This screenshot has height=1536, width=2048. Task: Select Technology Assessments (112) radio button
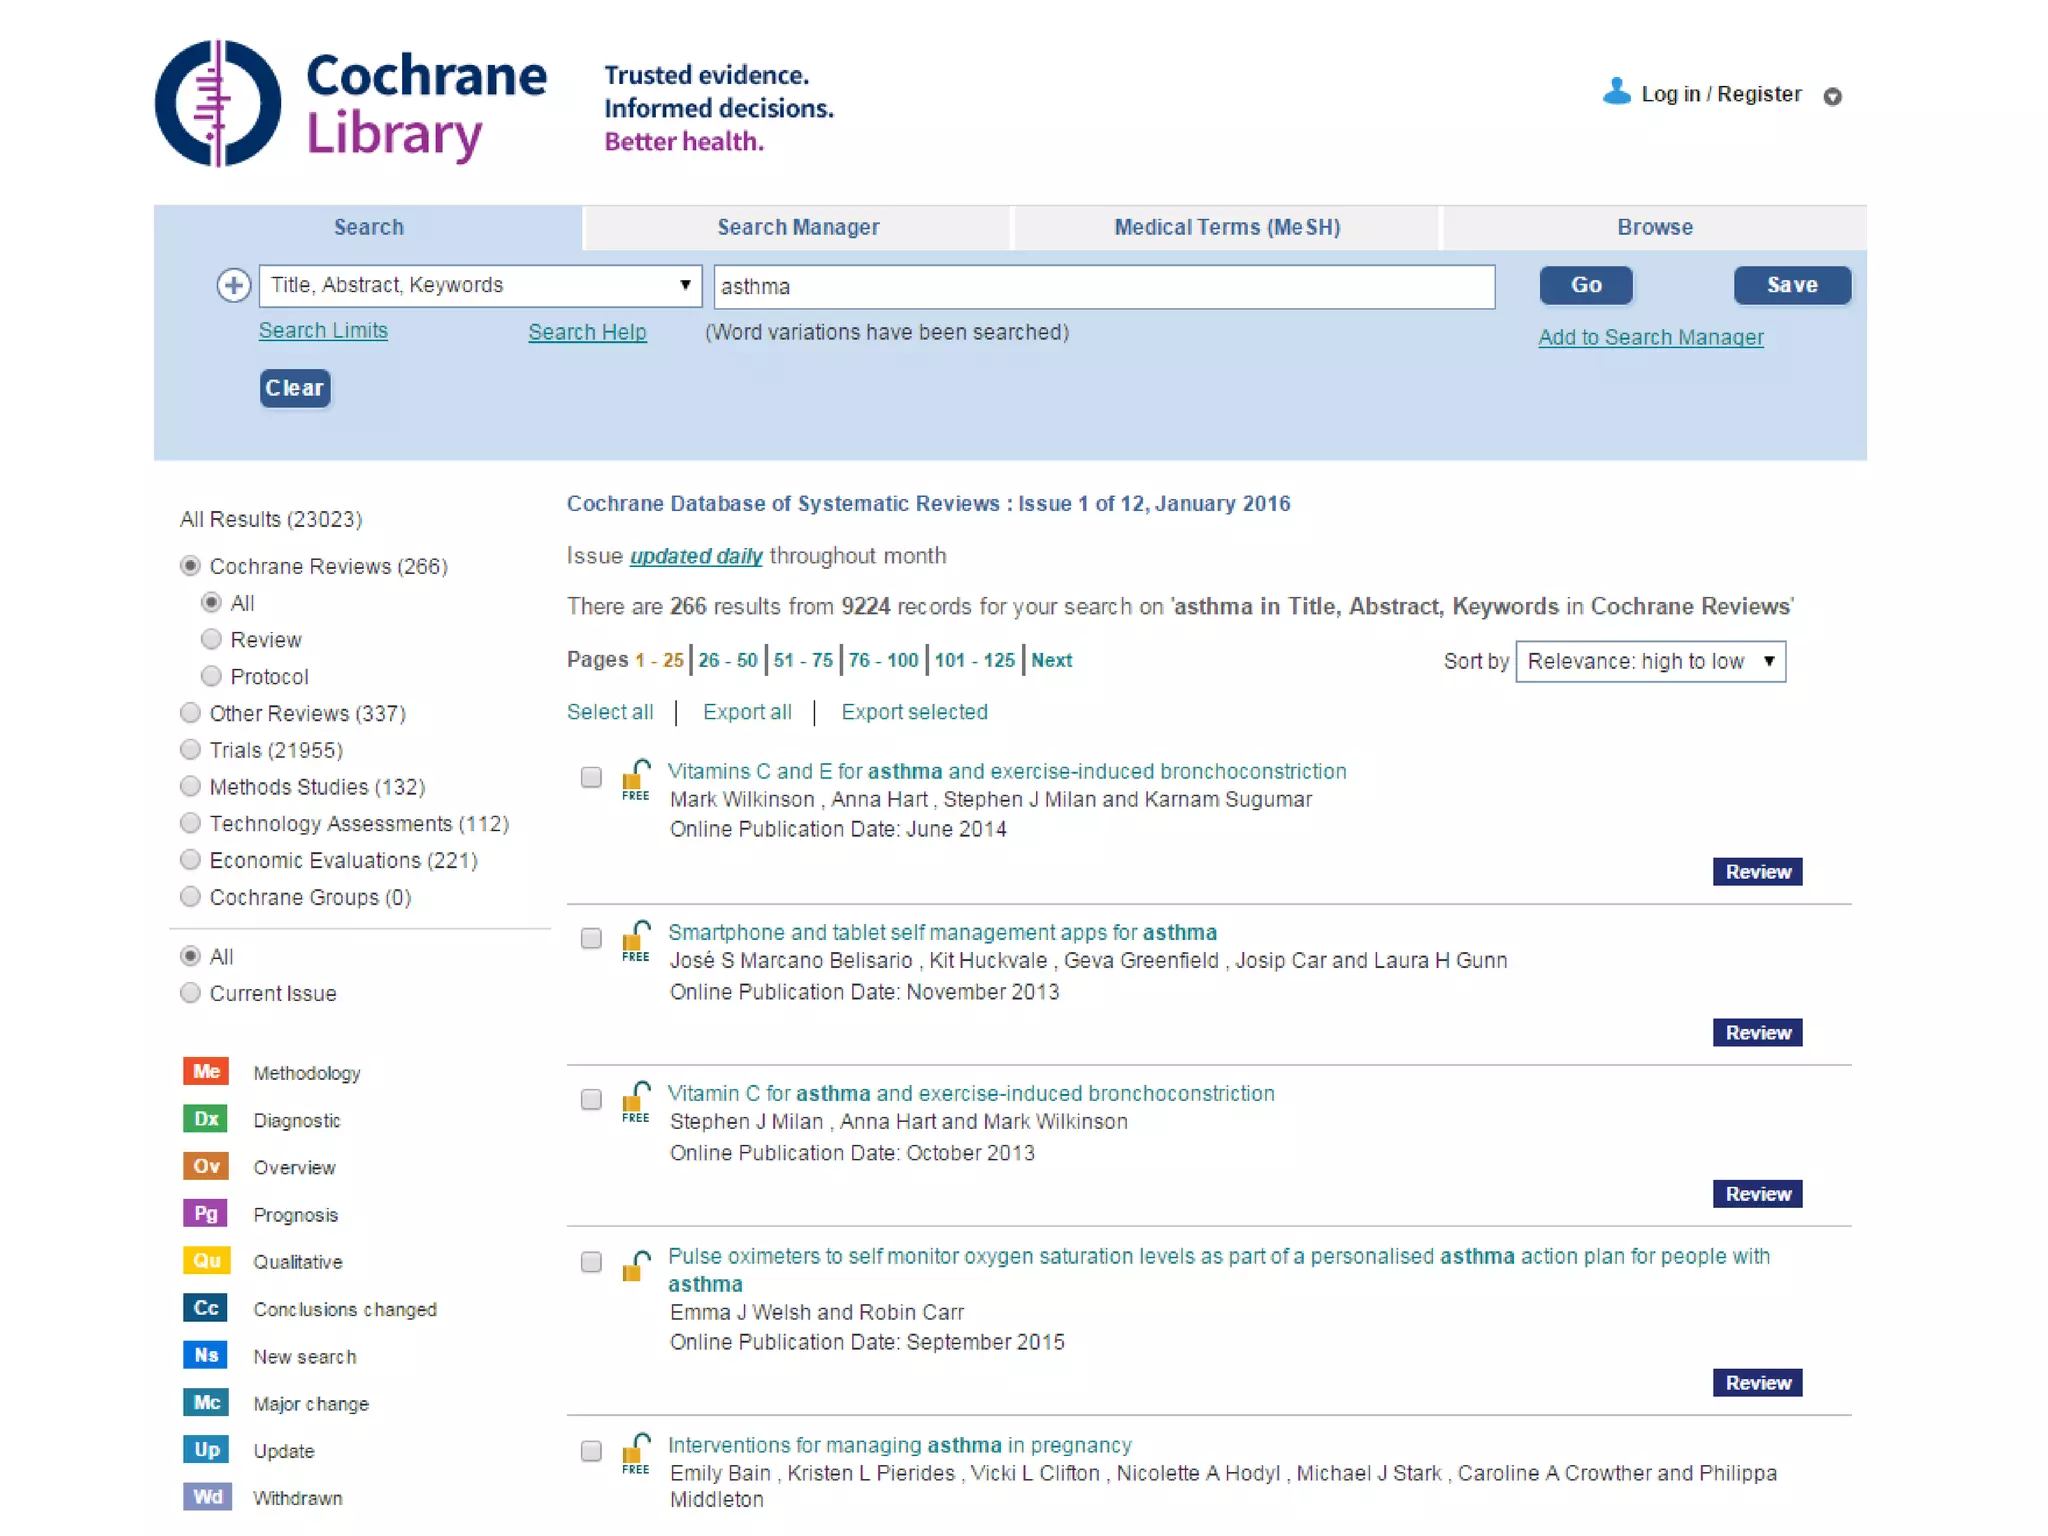190,823
